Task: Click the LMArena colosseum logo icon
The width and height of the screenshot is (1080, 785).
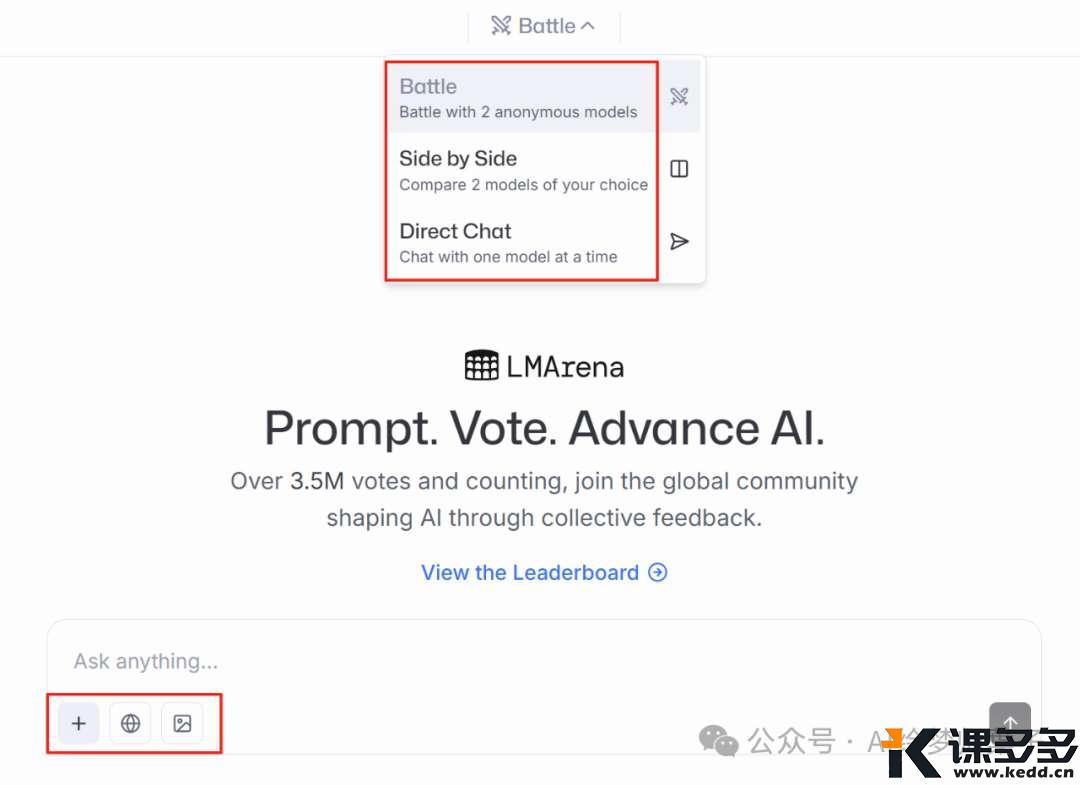Action: 481,366
